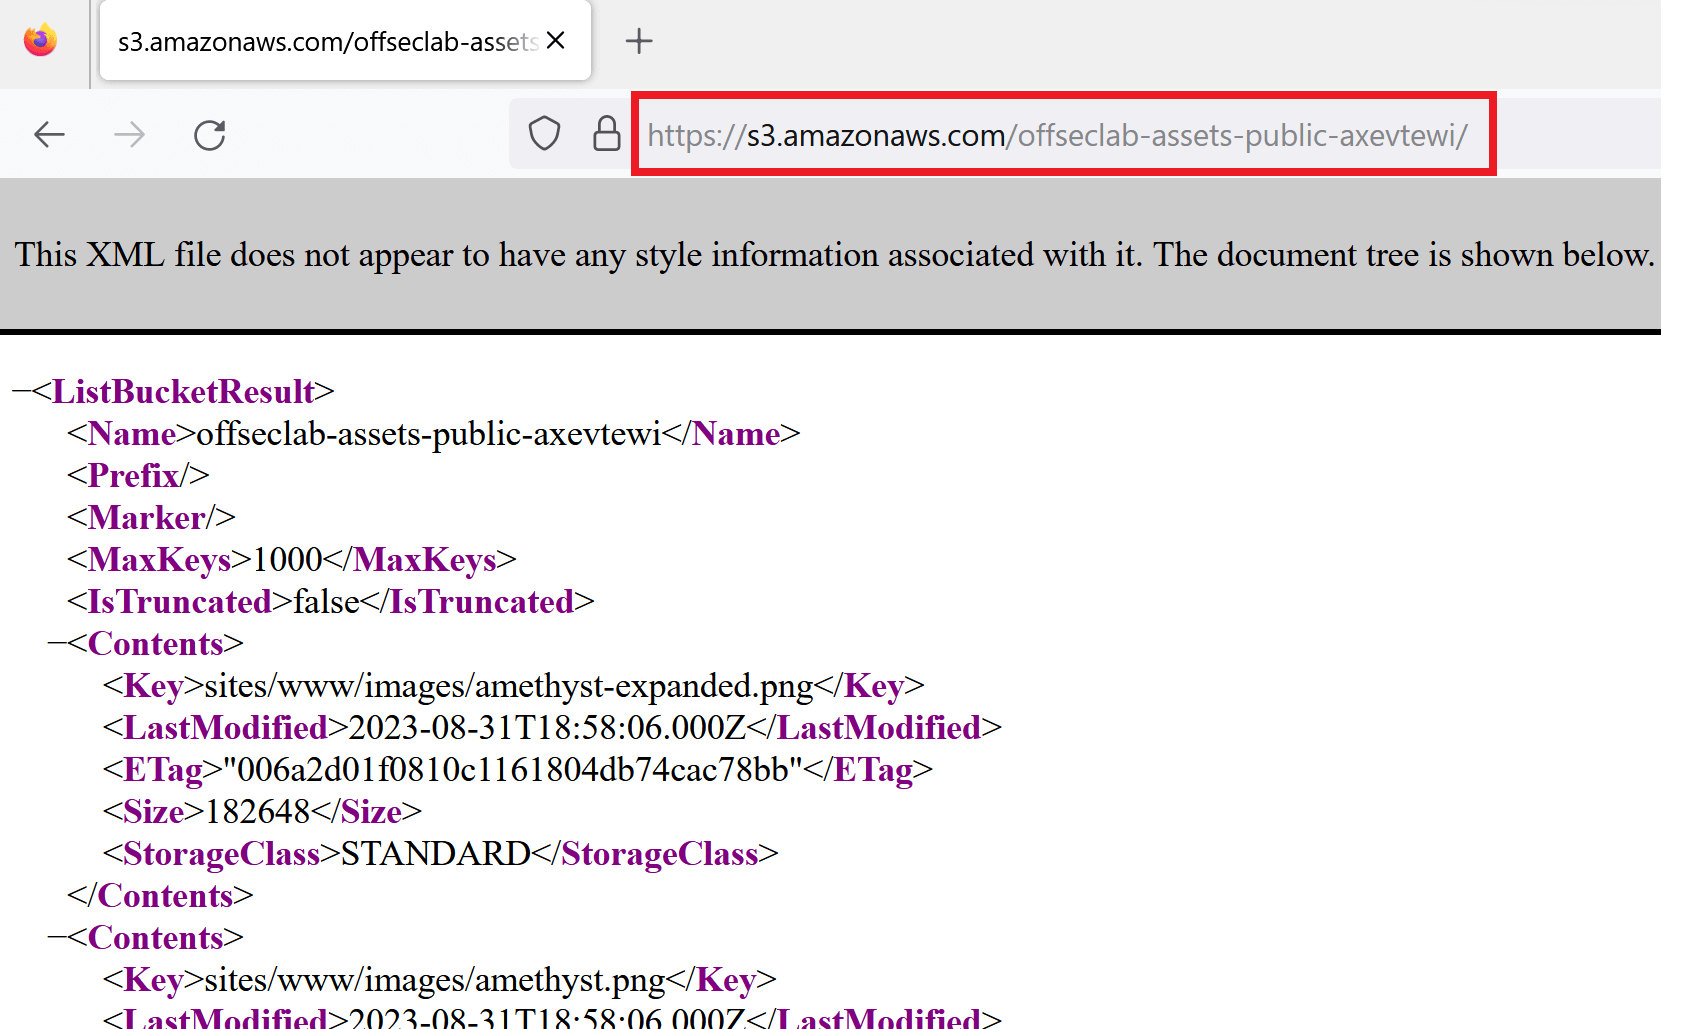Image resolution: width=1684 pixels, height=1029 pixels.
Task: Open the tracking protection shield icon
Action: pyautogui.click(x=544, y=134)
